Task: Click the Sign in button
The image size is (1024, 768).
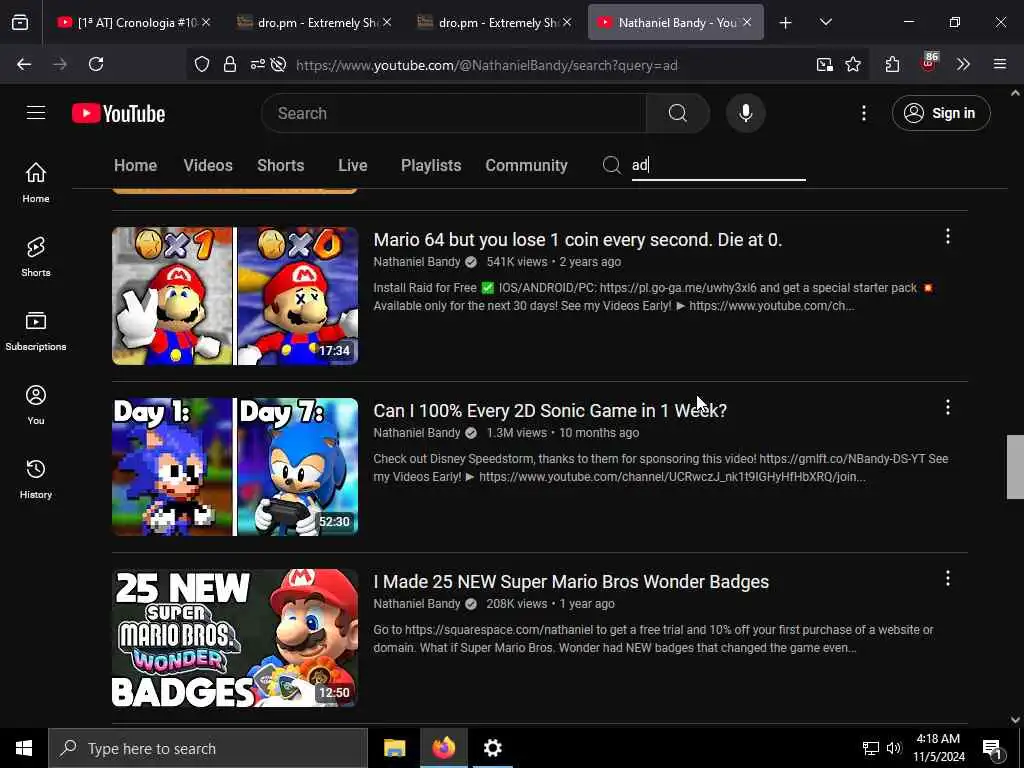Action: point(940,113)
